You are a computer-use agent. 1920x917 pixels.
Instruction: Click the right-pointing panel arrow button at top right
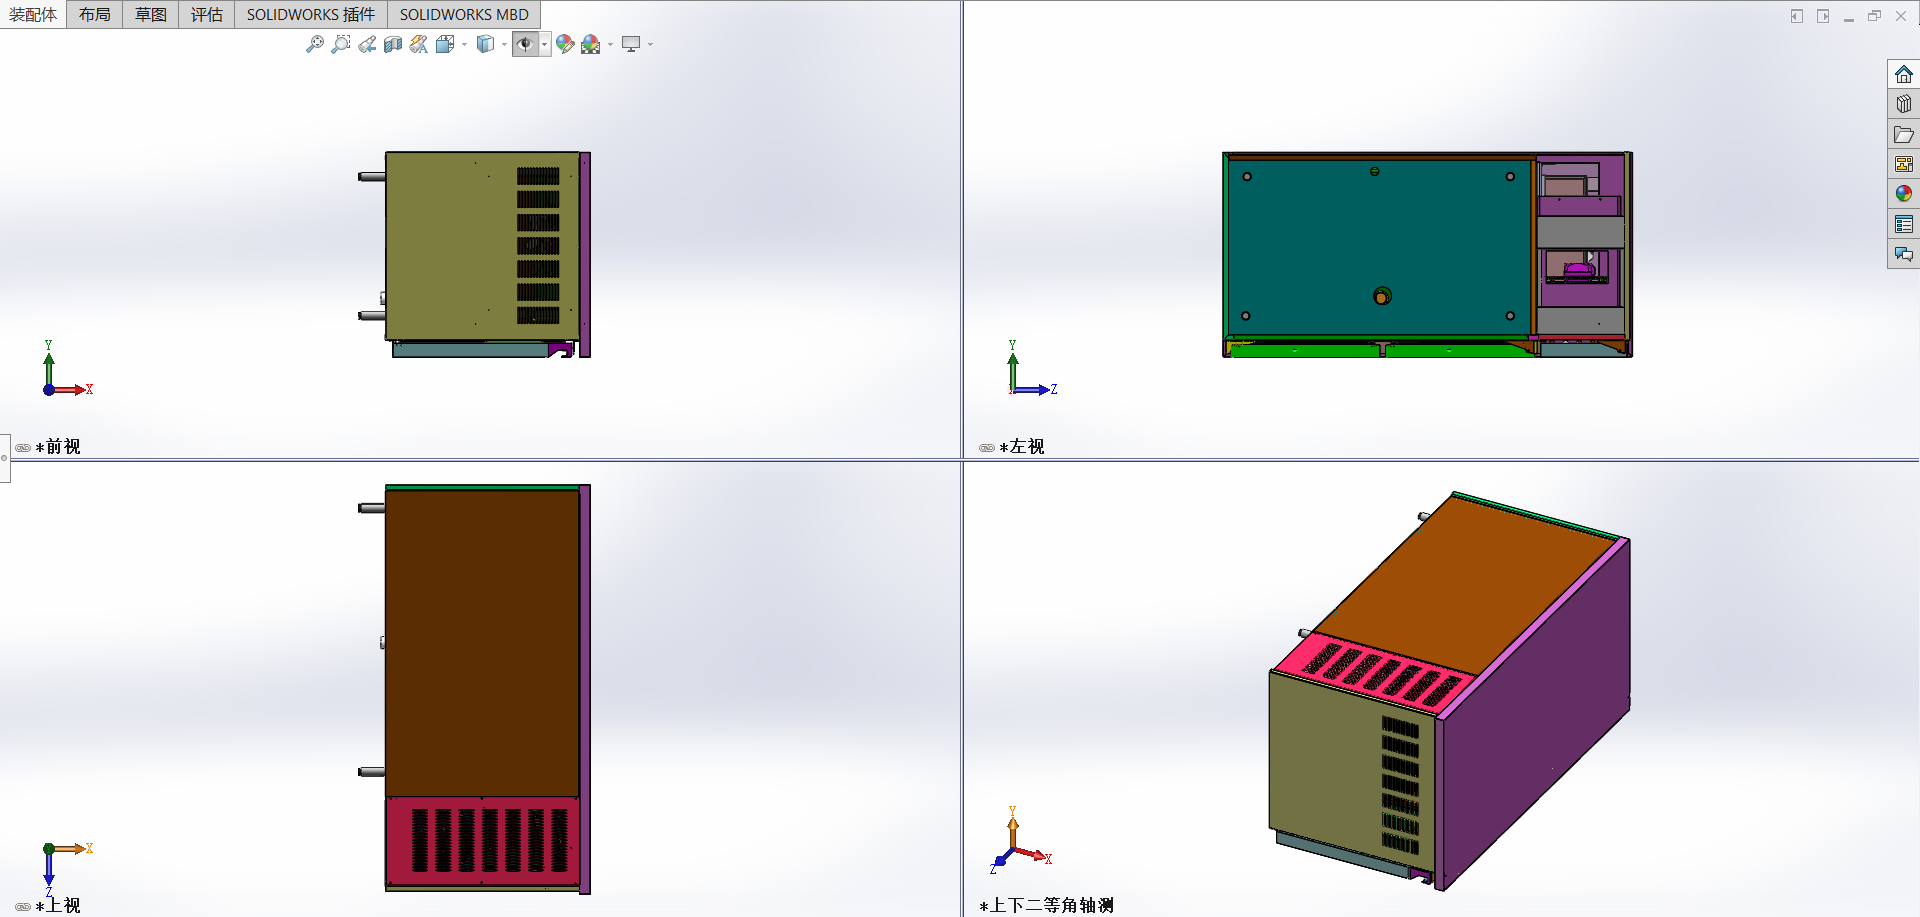click(1823, 16)
